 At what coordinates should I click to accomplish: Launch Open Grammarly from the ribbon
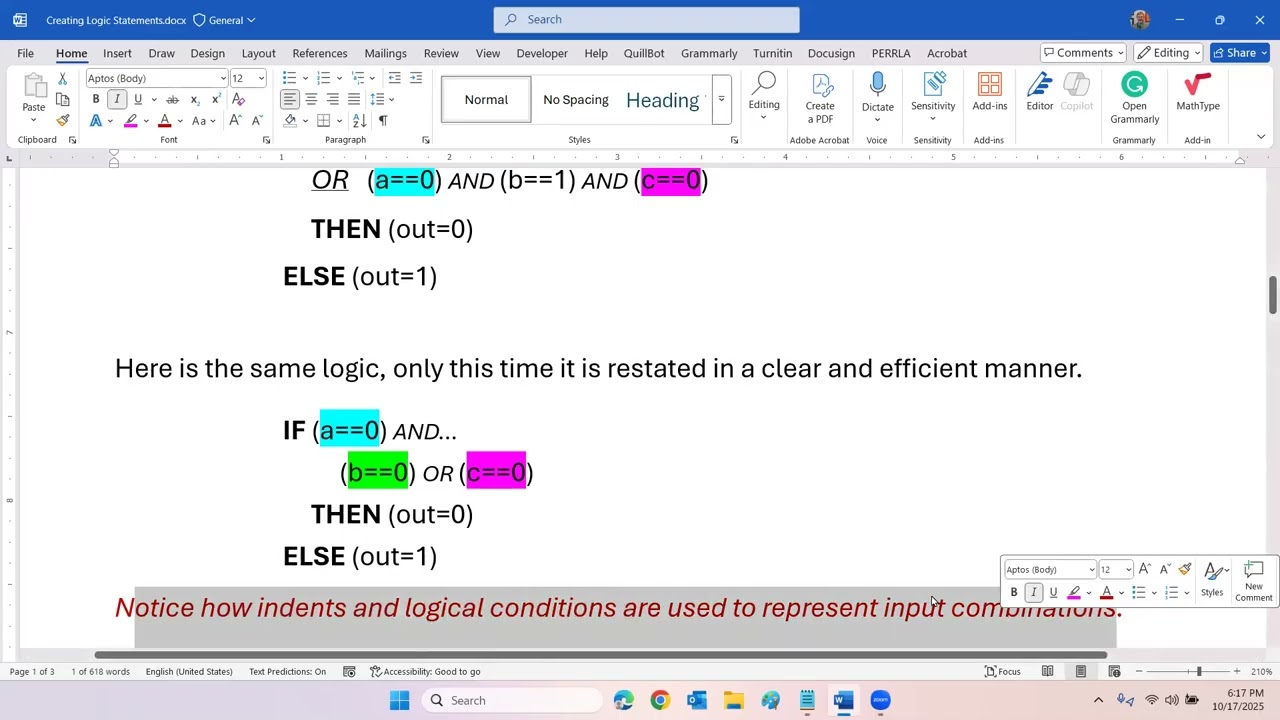[1134, 98]
